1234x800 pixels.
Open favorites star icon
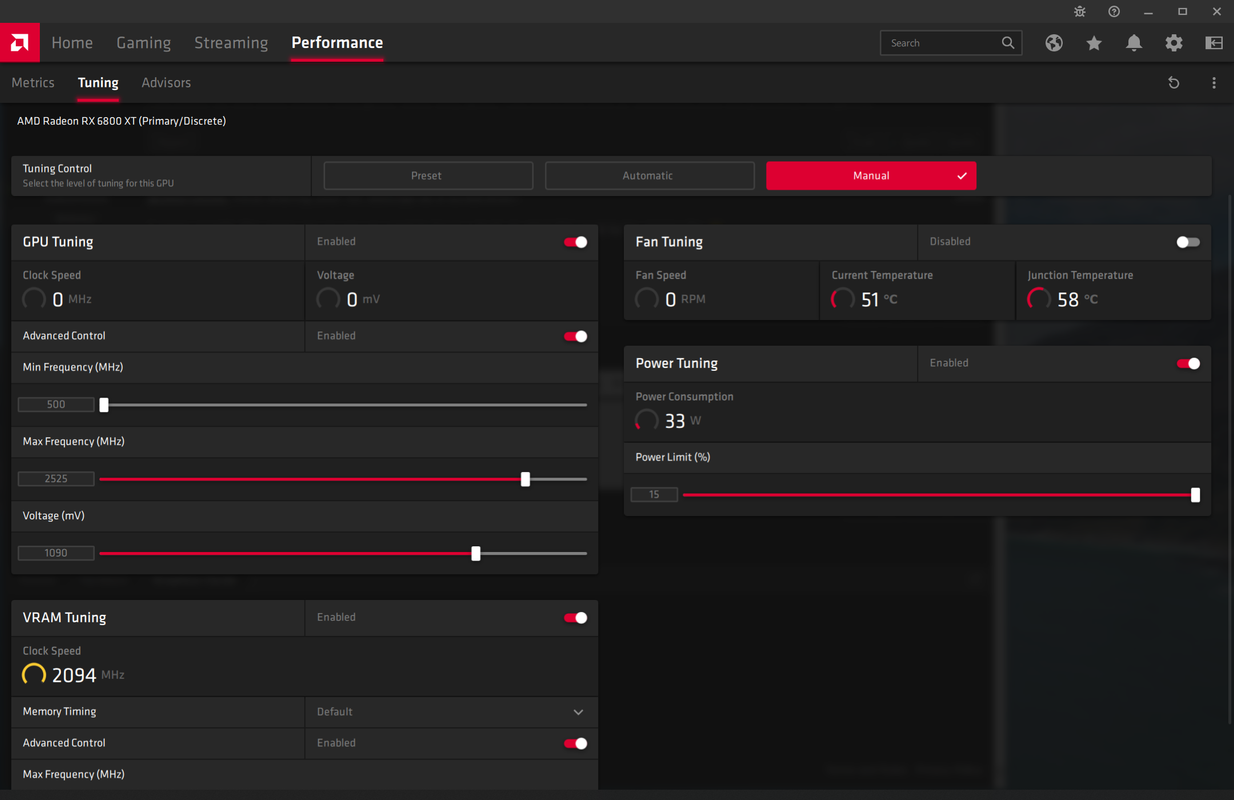tap(1094, 43)
